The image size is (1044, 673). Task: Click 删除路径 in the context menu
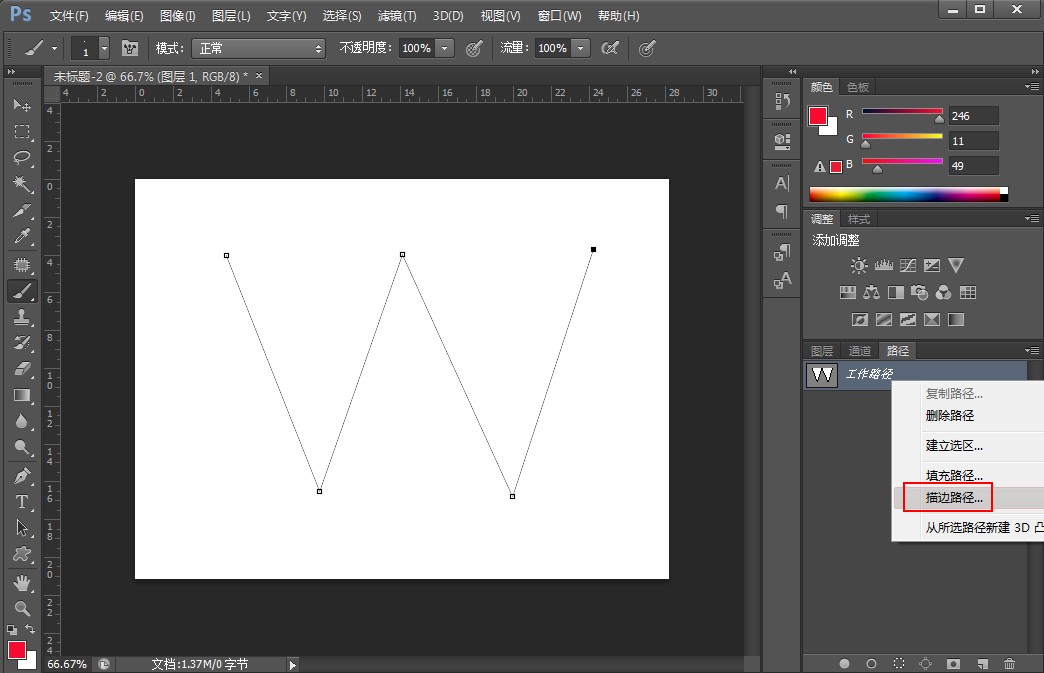[x=950, y=416]
